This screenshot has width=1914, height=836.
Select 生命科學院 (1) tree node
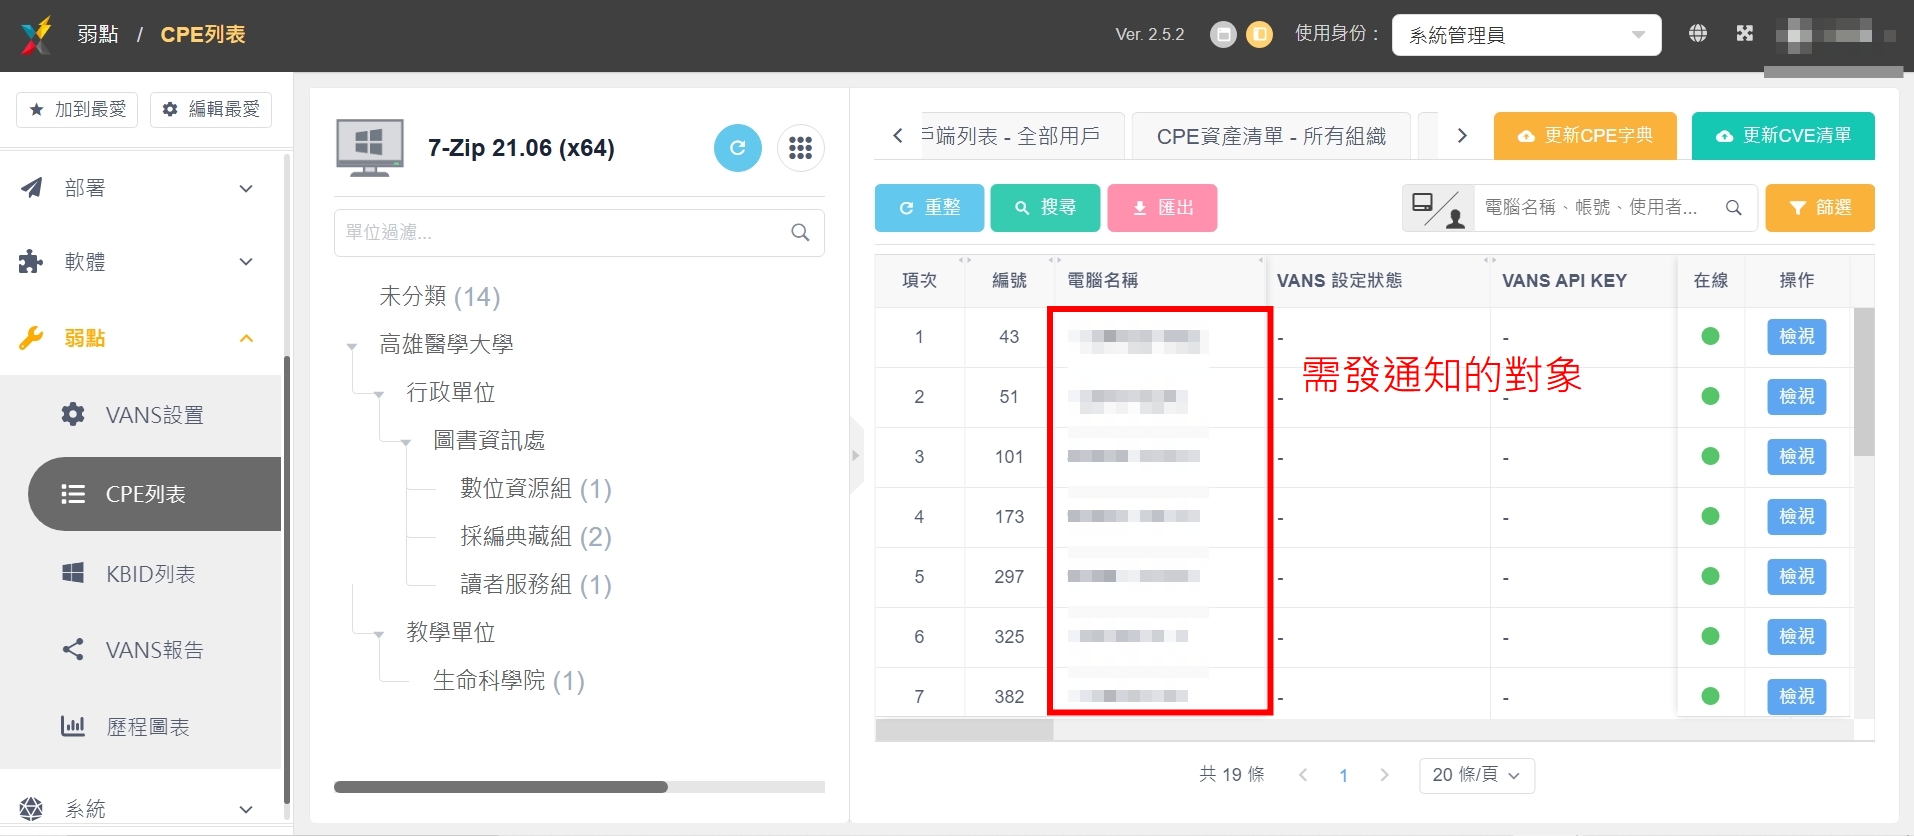tap(509, 680)
